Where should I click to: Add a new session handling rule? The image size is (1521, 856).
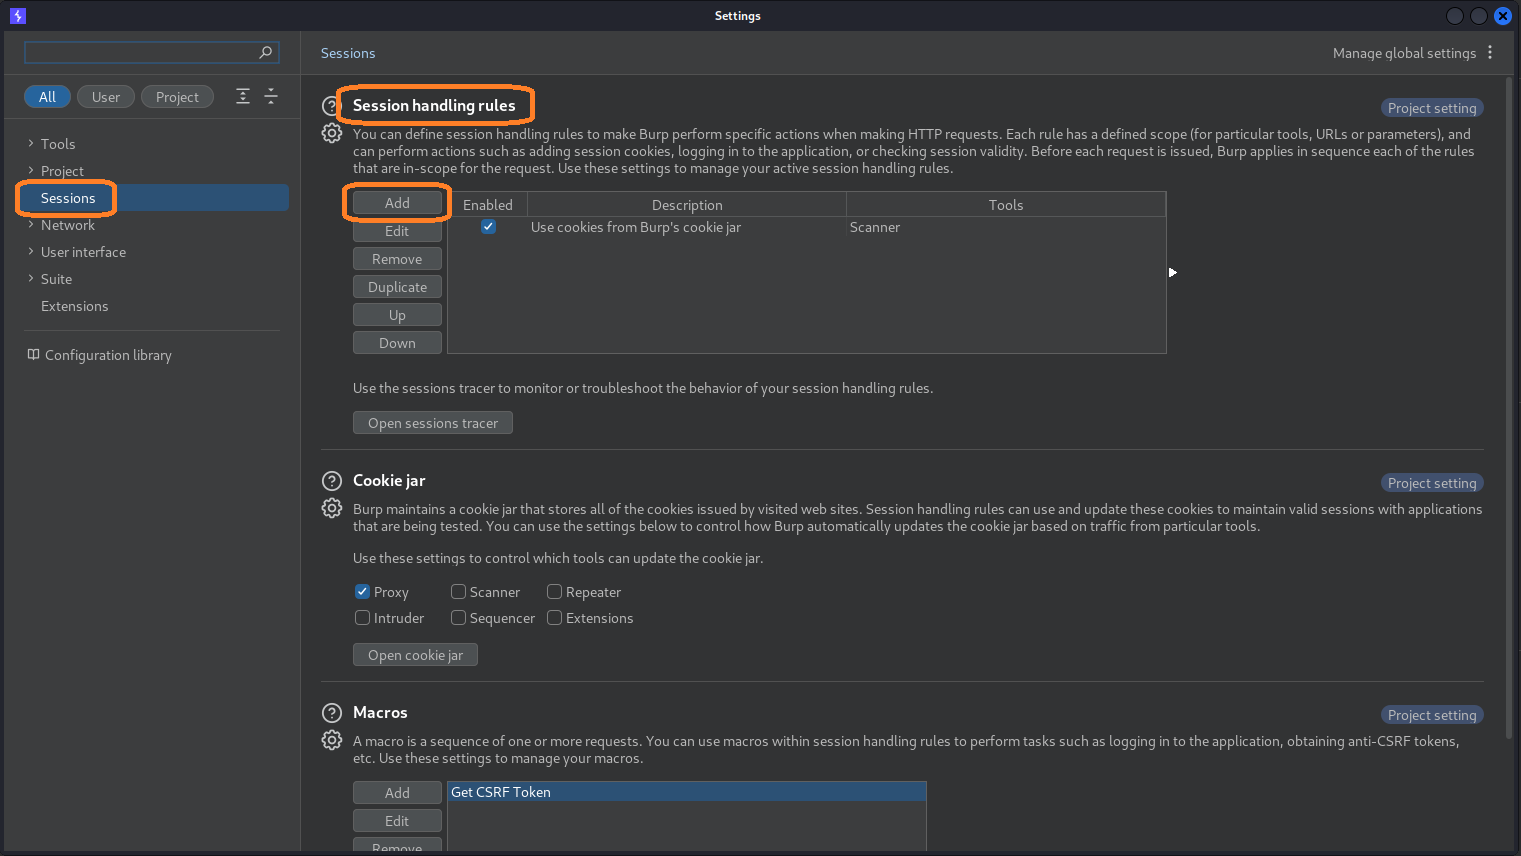[x=397, y=202]
